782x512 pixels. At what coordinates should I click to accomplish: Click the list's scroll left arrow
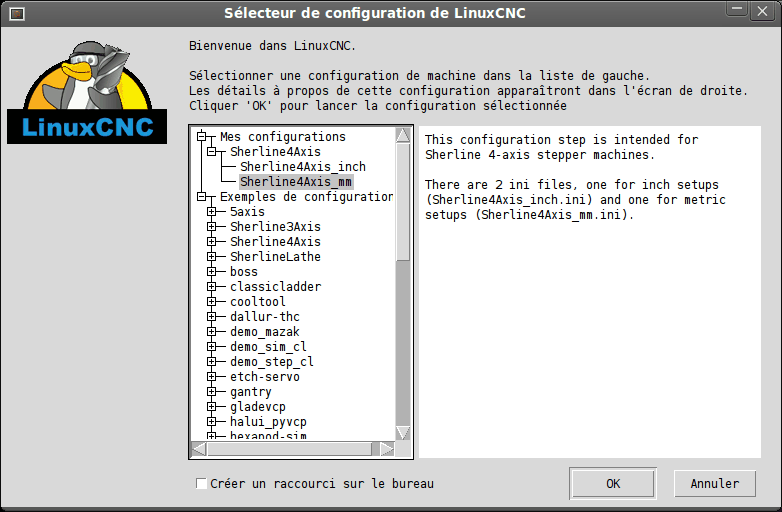click(x=199, y=449)
